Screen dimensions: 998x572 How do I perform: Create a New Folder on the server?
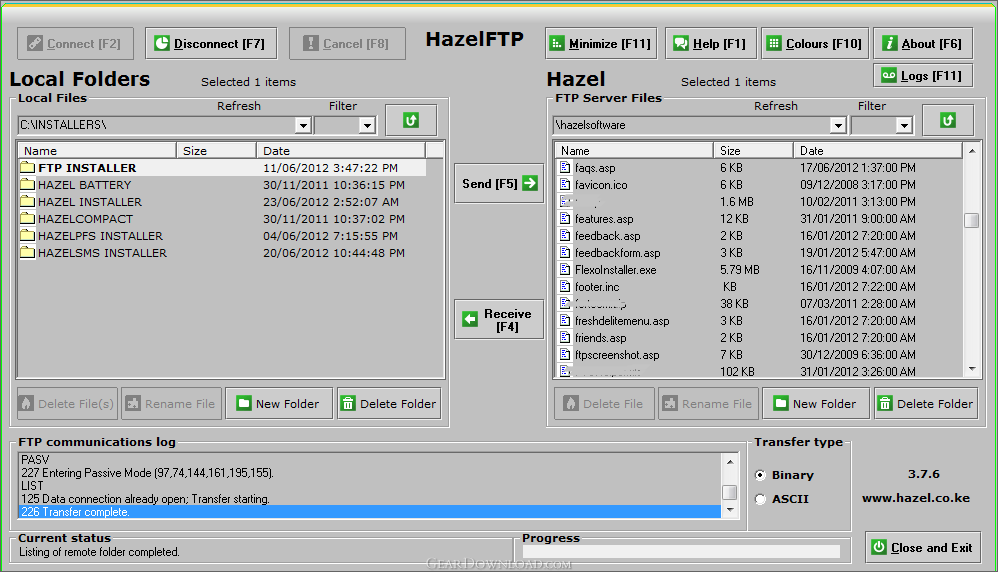pos(816,403)
